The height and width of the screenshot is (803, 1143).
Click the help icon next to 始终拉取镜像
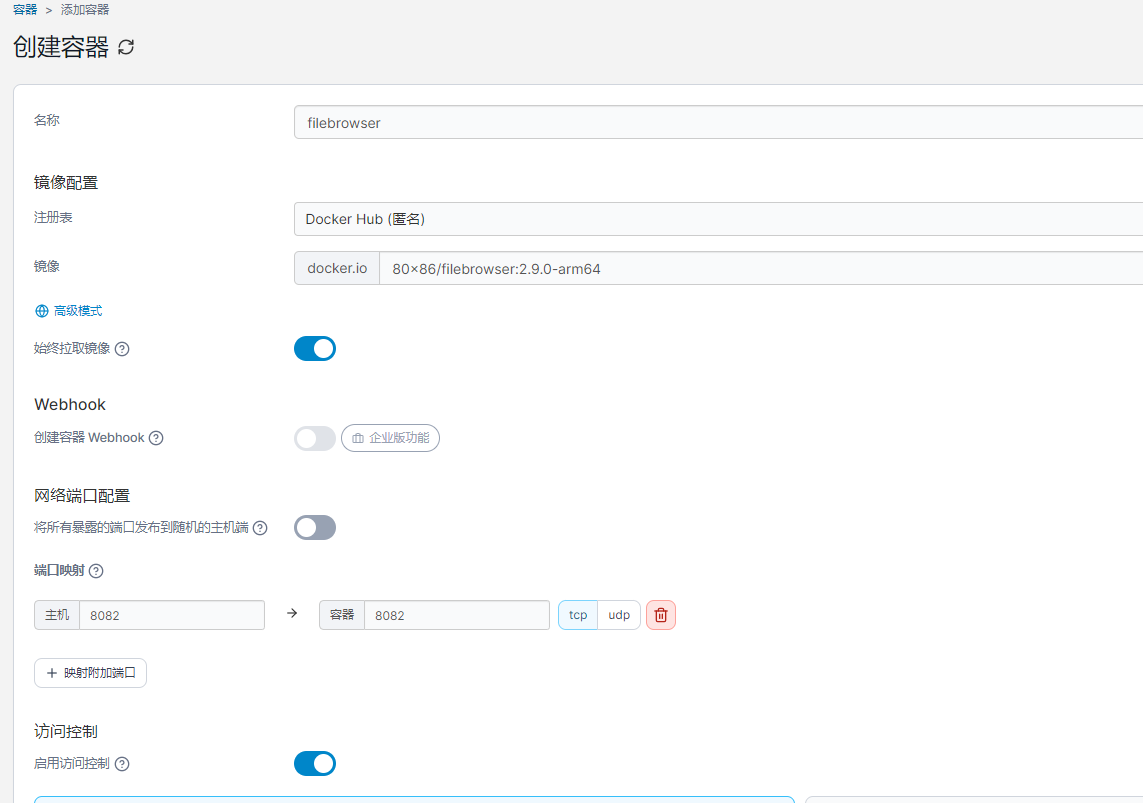(x=122, y=349)
